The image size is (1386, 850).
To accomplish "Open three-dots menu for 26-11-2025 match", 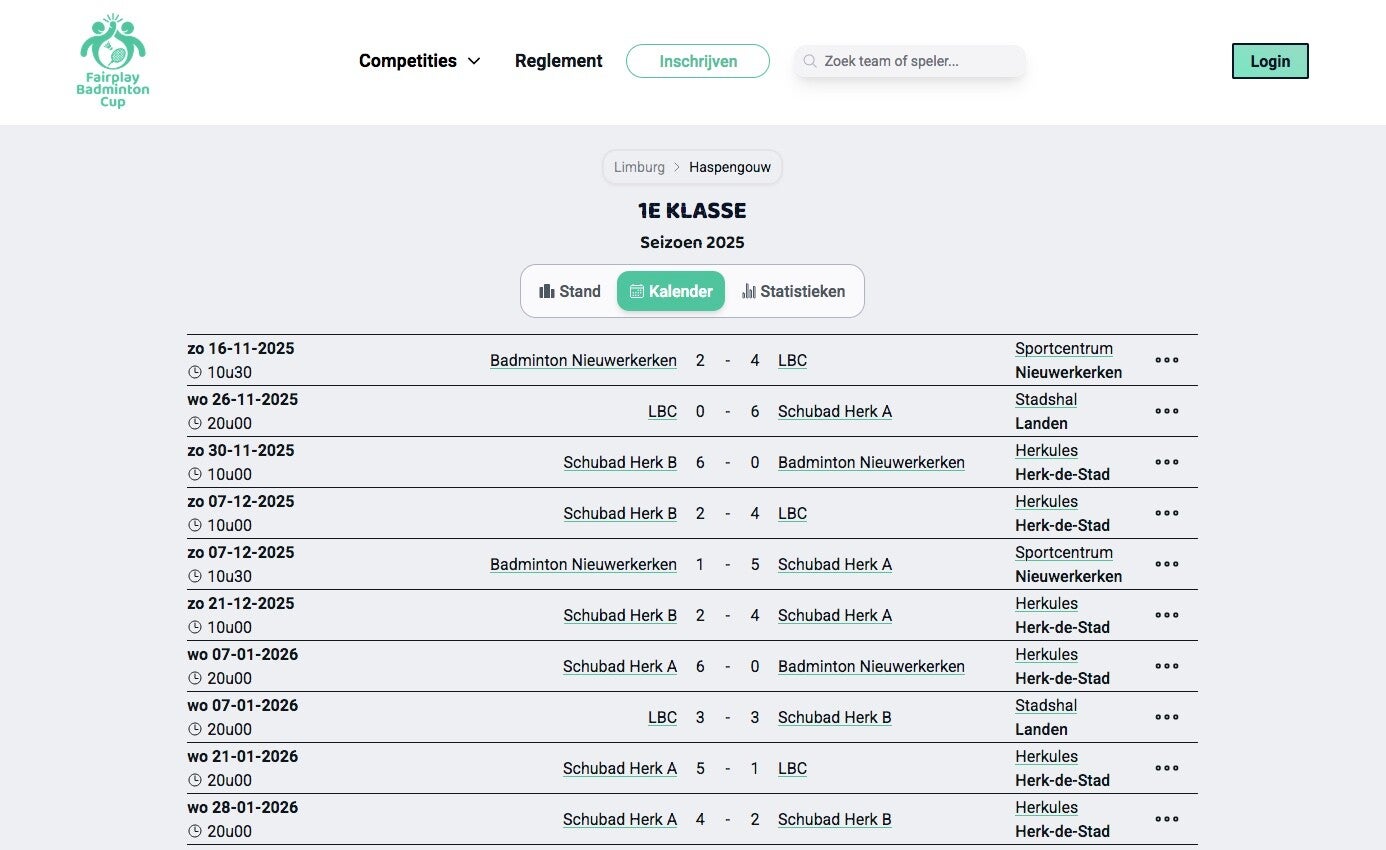I will [1166, 411].
